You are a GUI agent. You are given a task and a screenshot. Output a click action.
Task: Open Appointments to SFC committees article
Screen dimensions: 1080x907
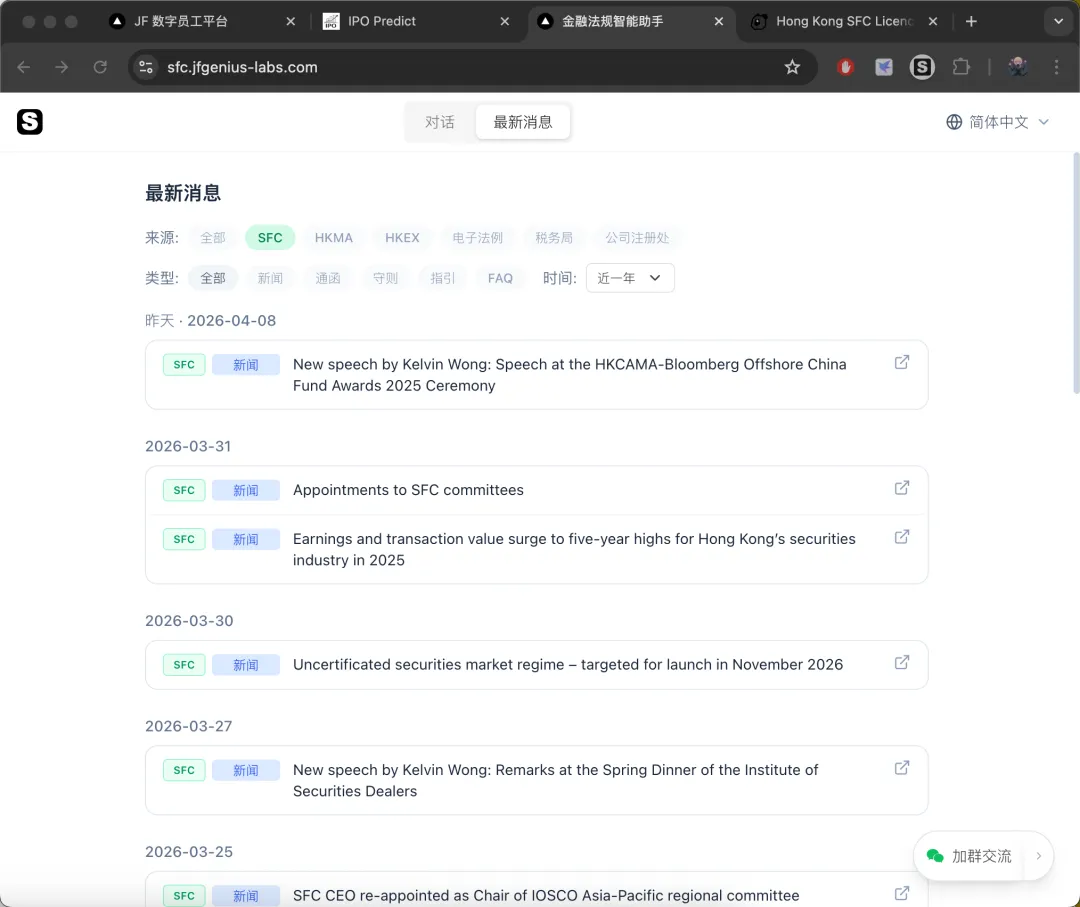pyautogui.click(x=408, y=490)
